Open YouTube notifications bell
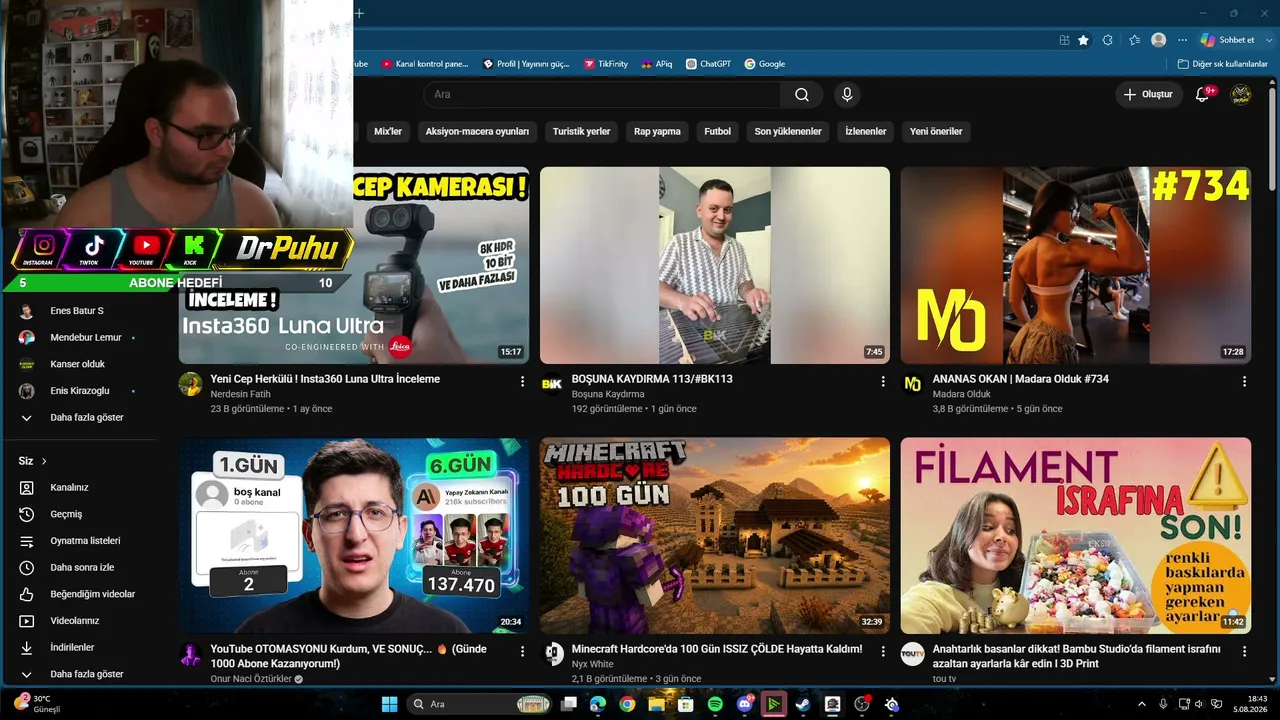The image size is (1280, 720). click(x=1203, y=94)
